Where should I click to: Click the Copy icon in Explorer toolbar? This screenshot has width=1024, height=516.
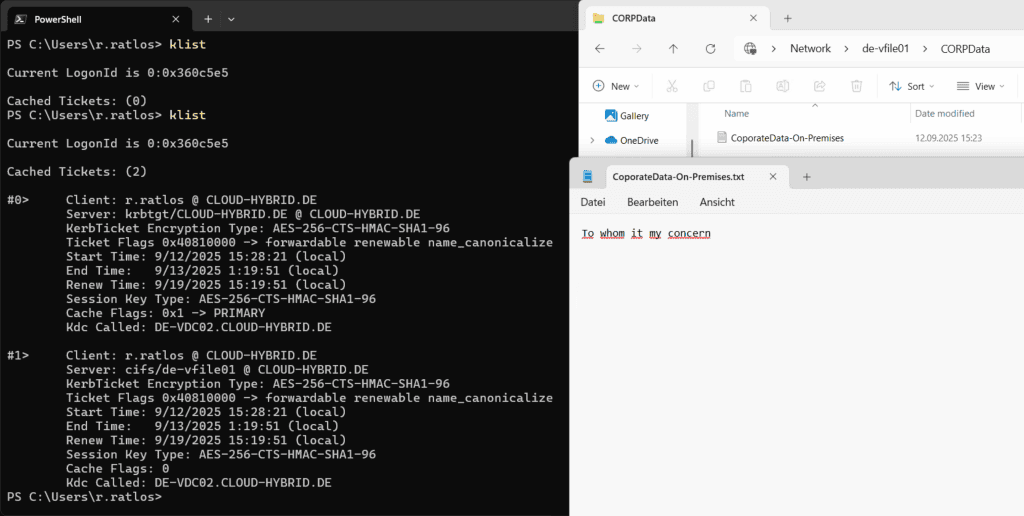pos(709,86)
